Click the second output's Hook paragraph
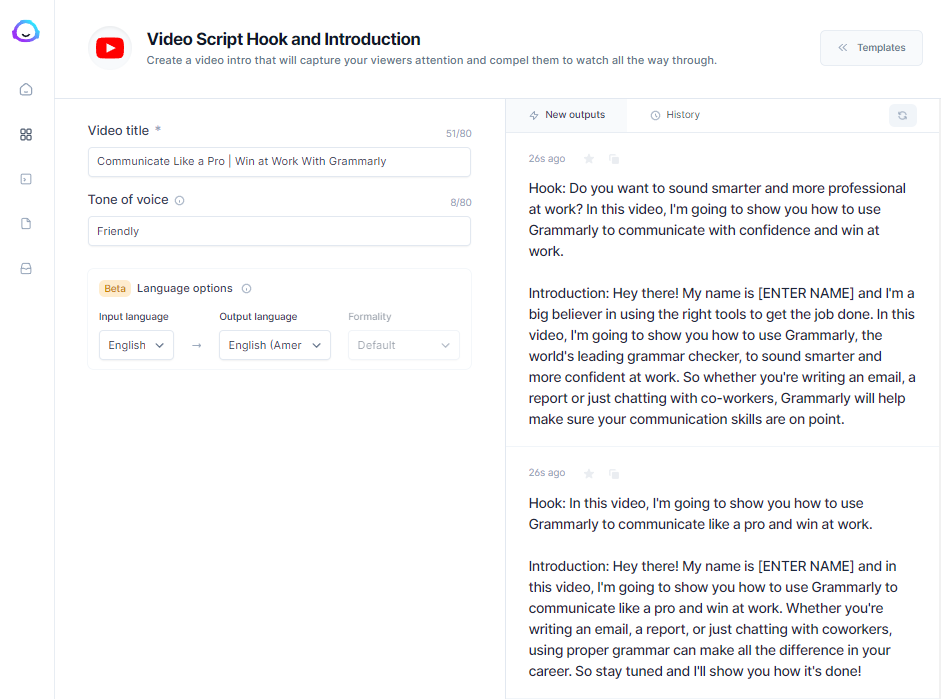 (700, 514)
